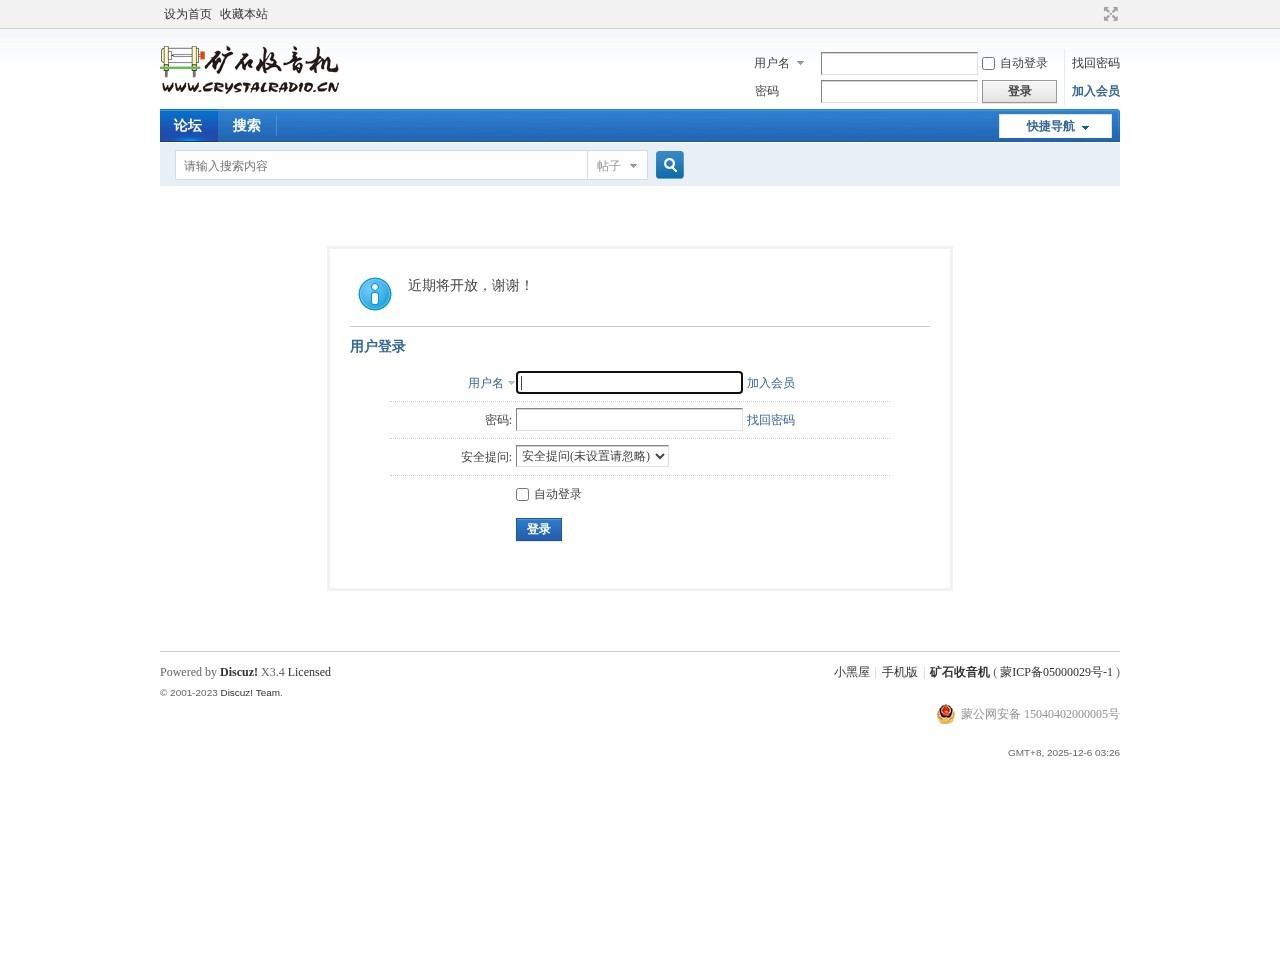
Task: Click the gray 登录 button in header
Action: (x=1019, y=91)
